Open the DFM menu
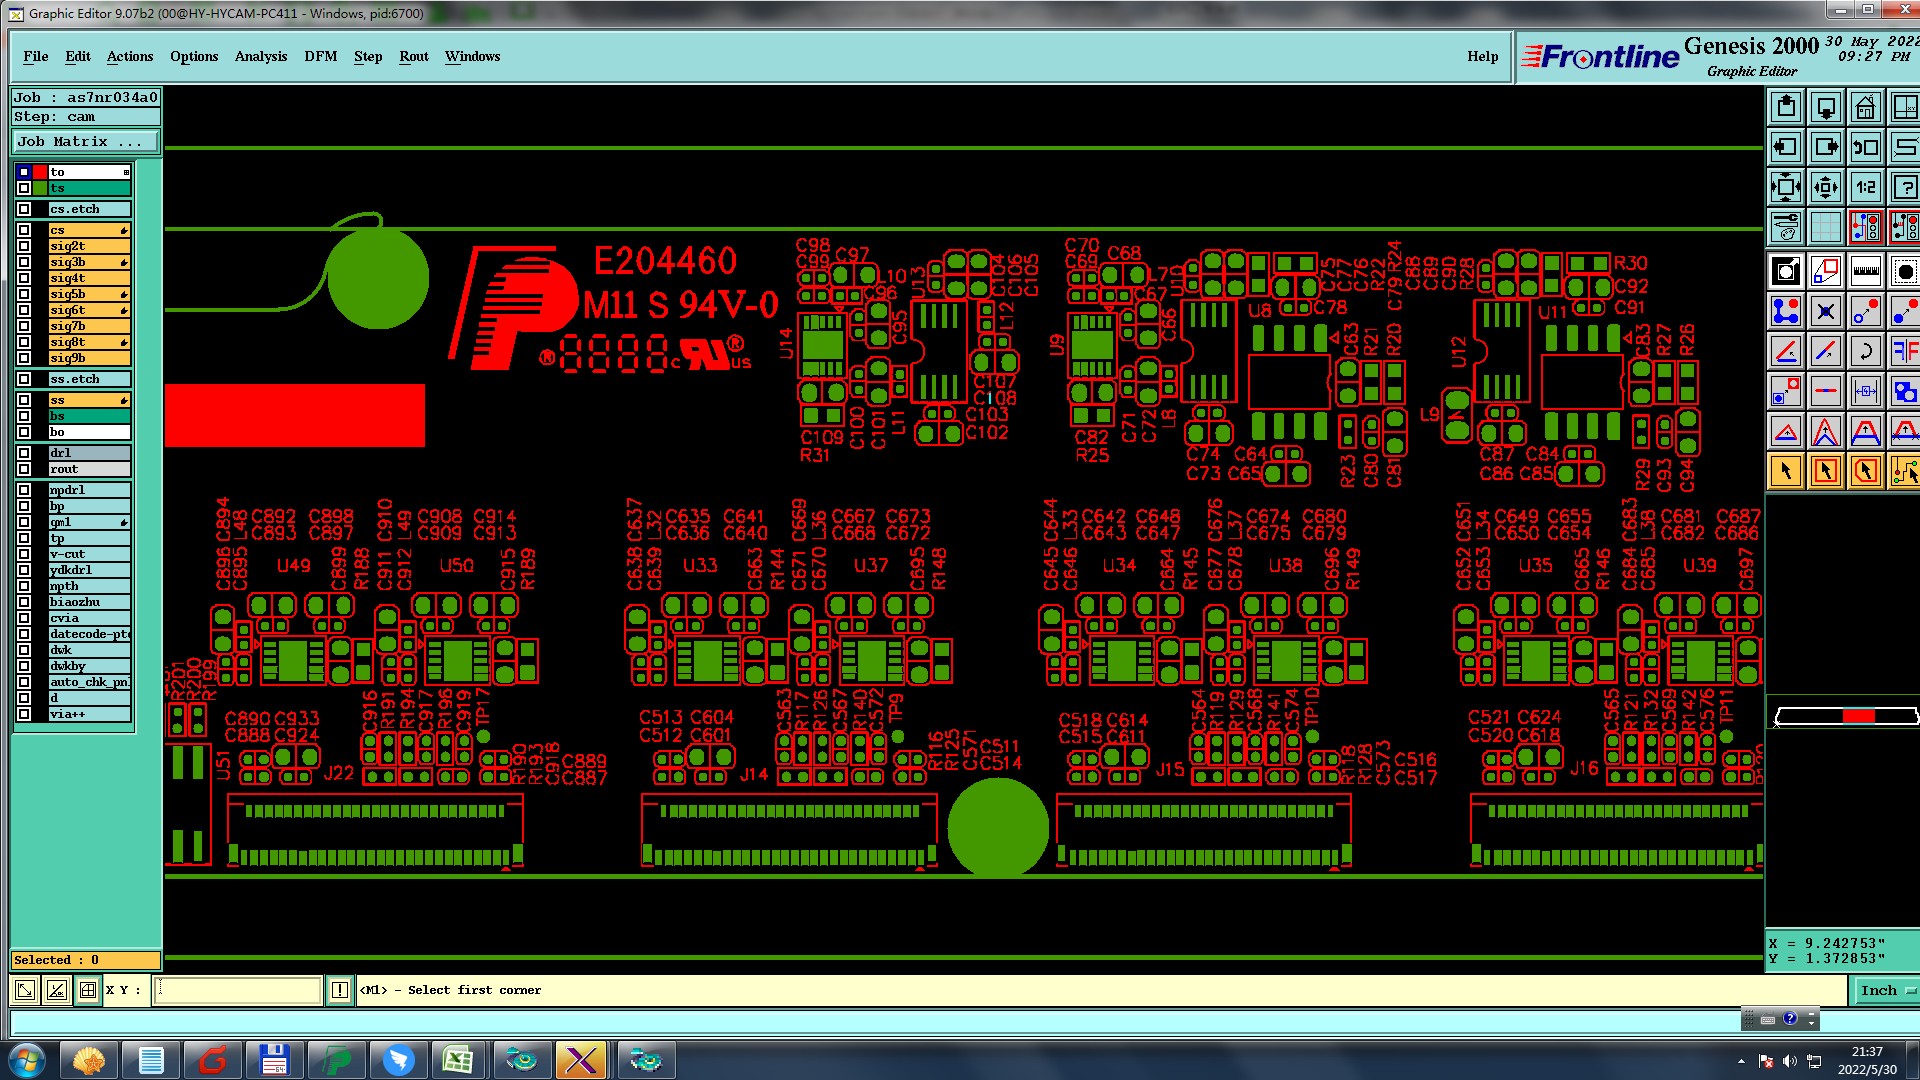This screenshot has width=1920, height=1080. [320, 56]
